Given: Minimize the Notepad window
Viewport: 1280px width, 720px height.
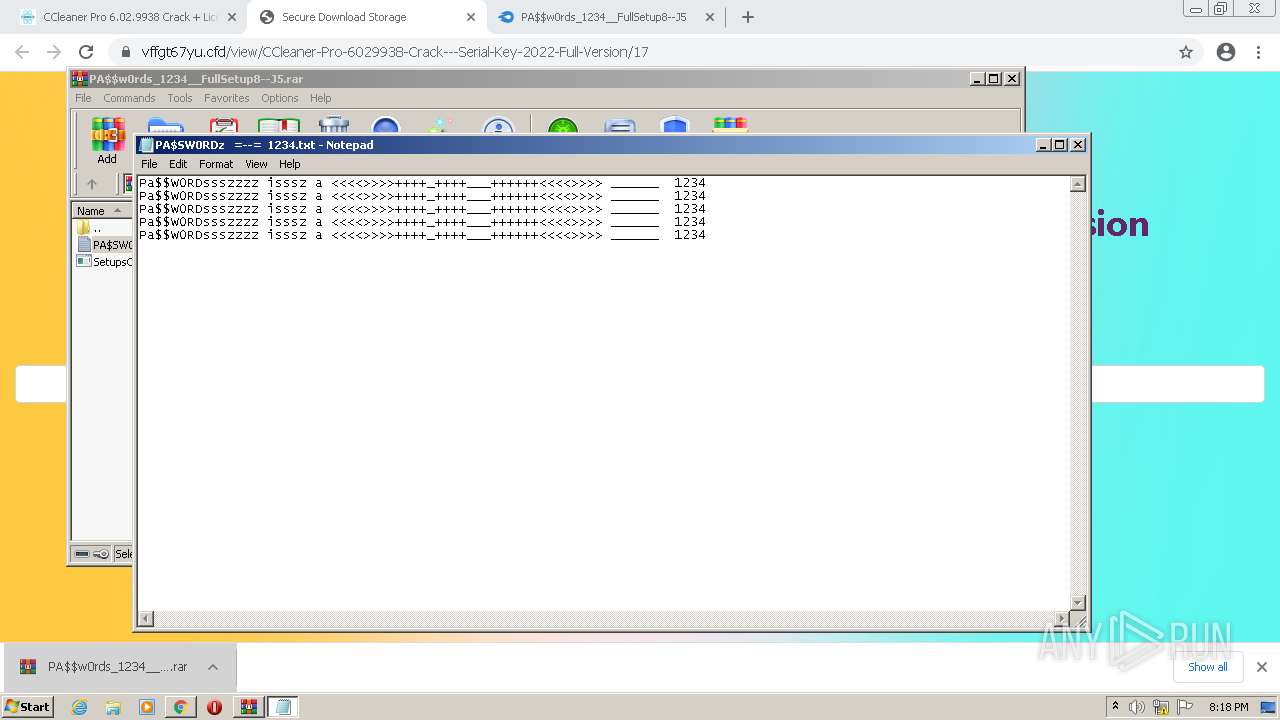Looking at the screenshot, I should coord(1044,145).
